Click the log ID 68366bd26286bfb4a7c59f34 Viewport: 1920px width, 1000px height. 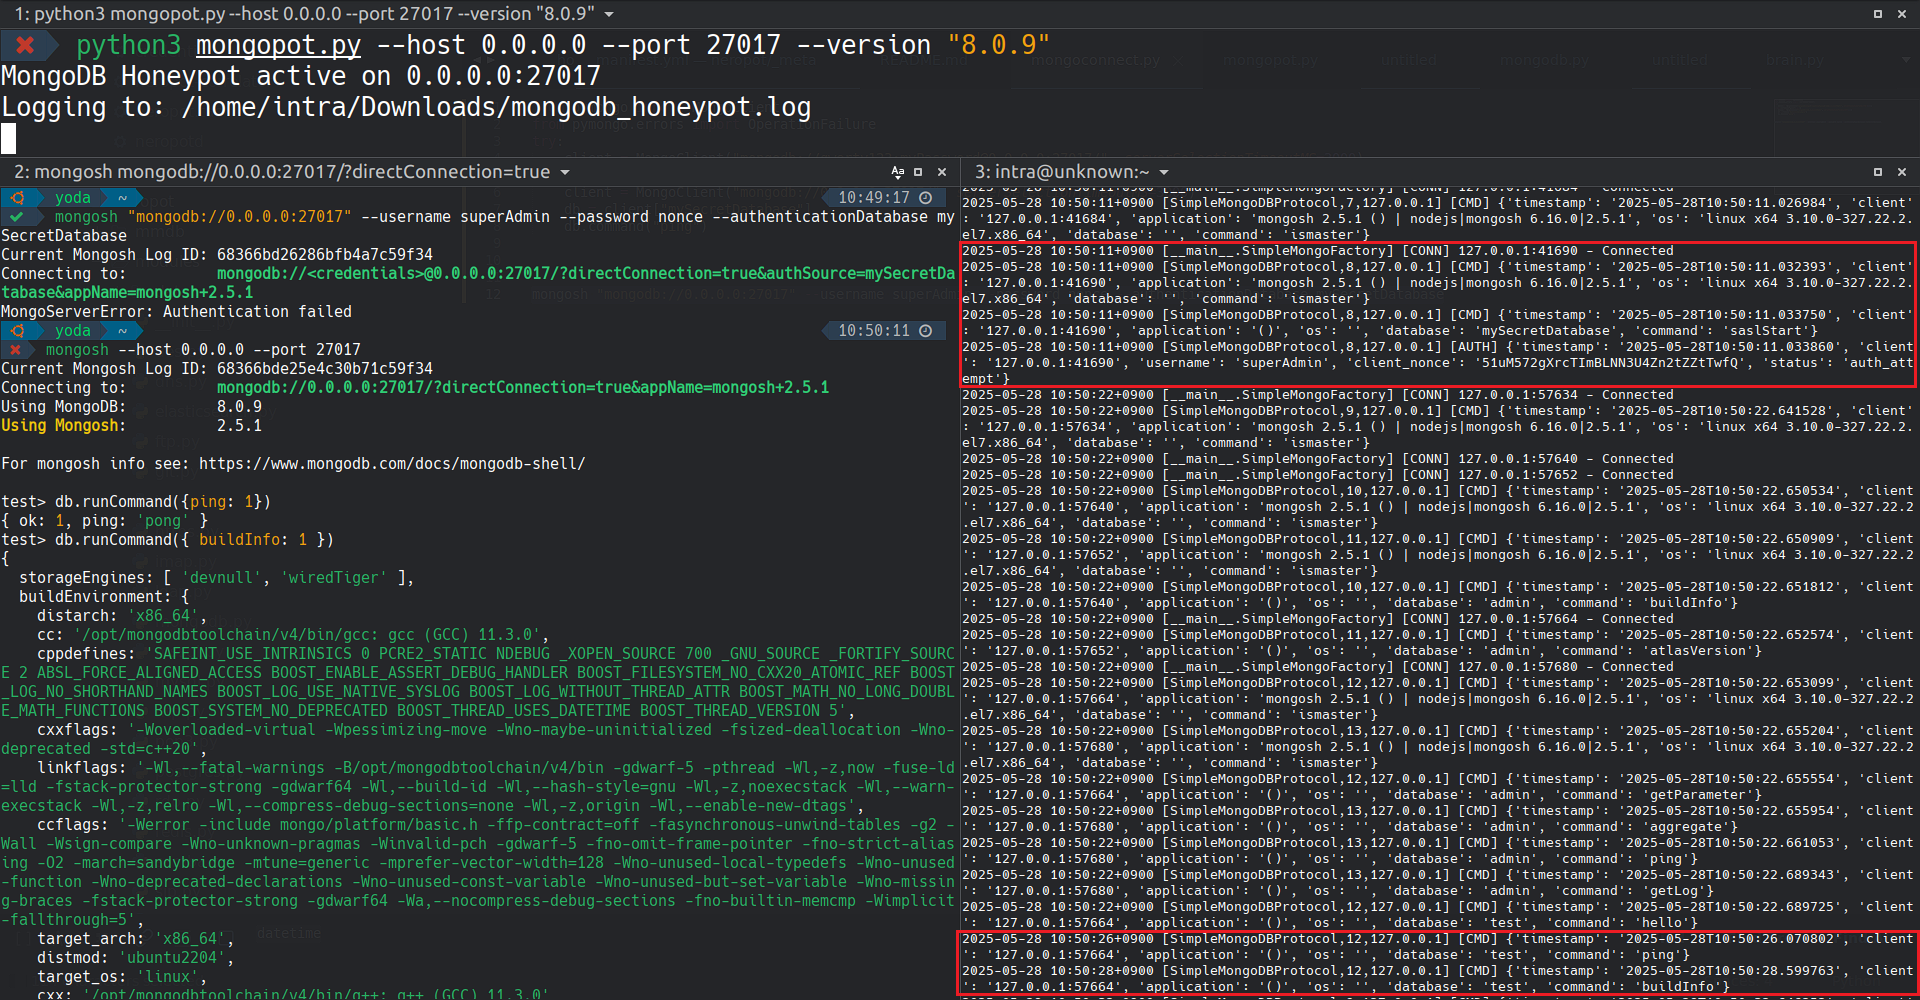pos(325,255)
